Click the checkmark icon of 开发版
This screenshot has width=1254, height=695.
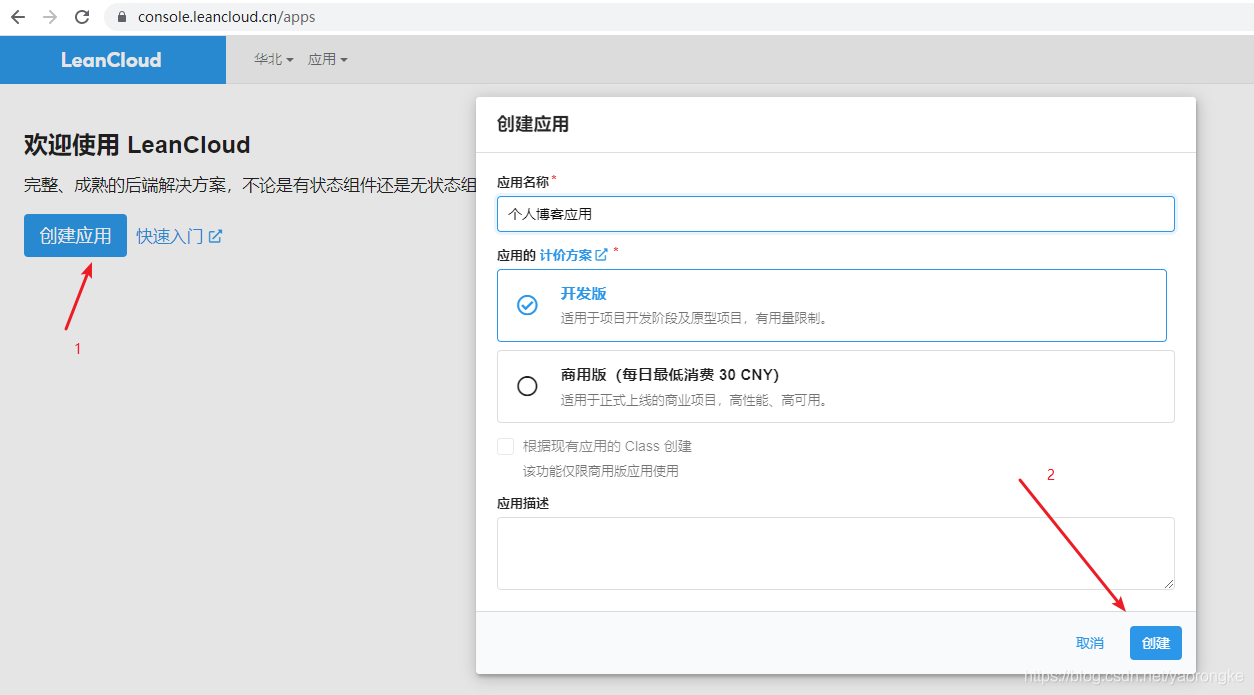coord(527,305)
